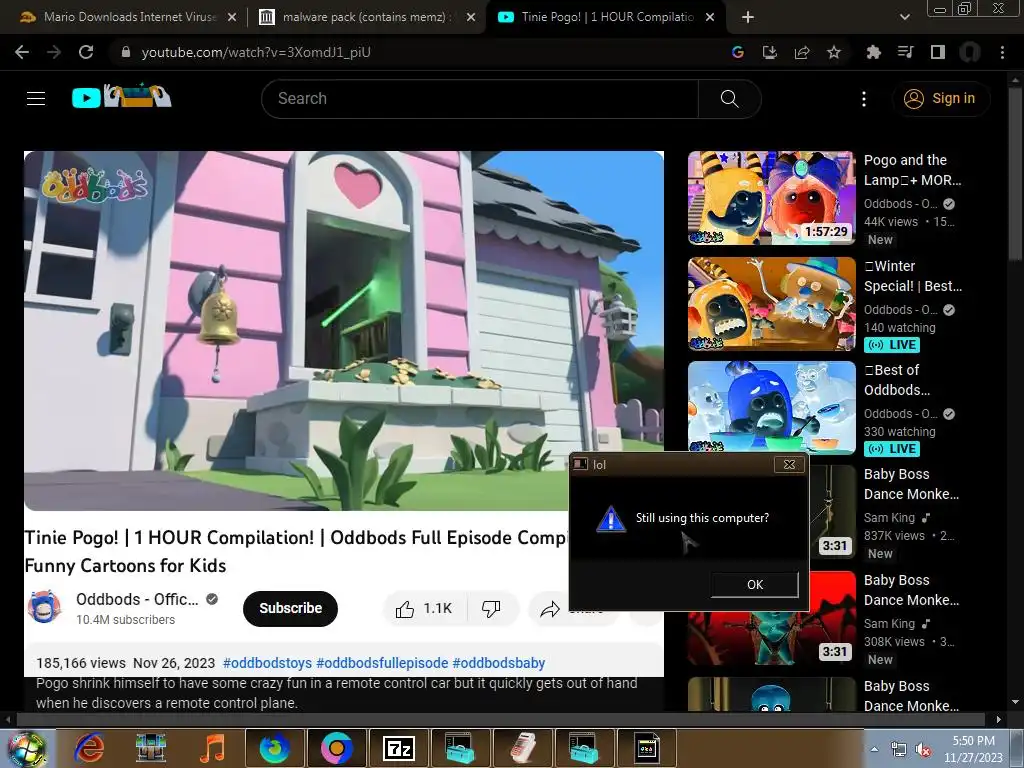Open the #oddbodsbaby hashtag link

coord(498,663)
